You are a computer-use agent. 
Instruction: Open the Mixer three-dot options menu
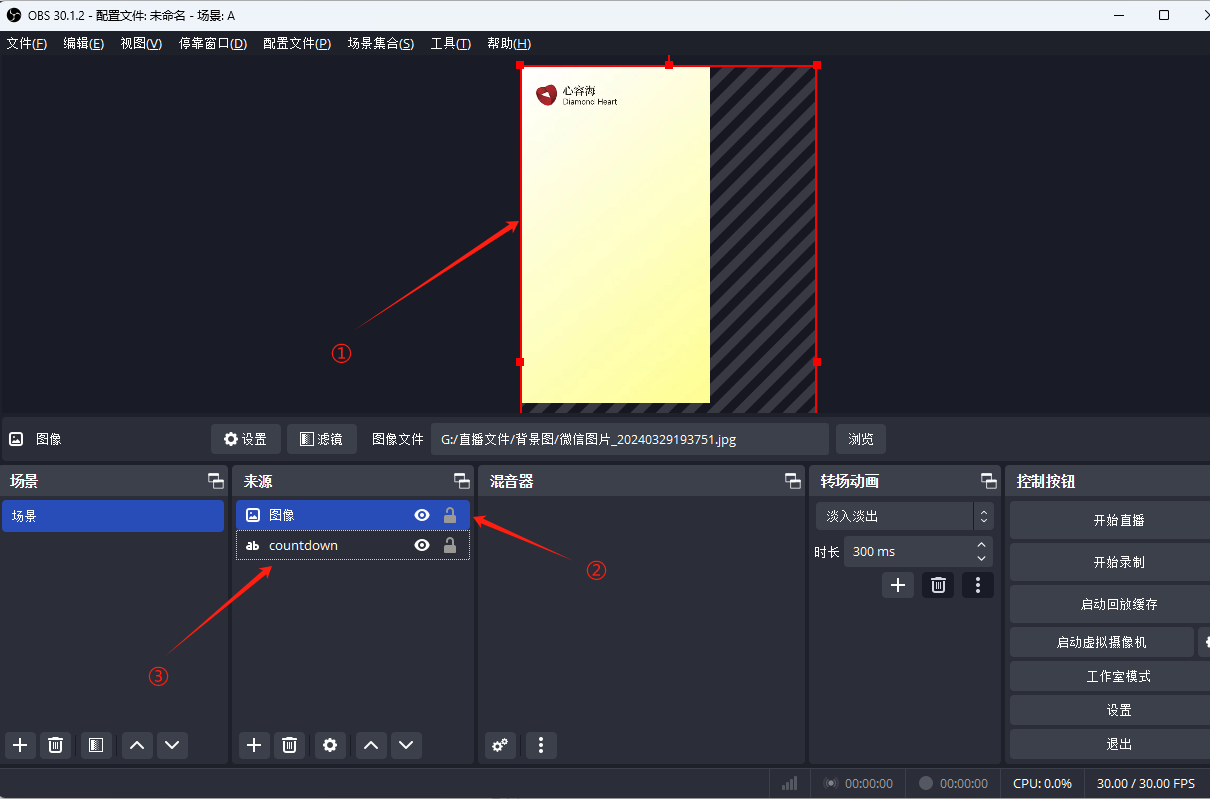click(541, 745)
